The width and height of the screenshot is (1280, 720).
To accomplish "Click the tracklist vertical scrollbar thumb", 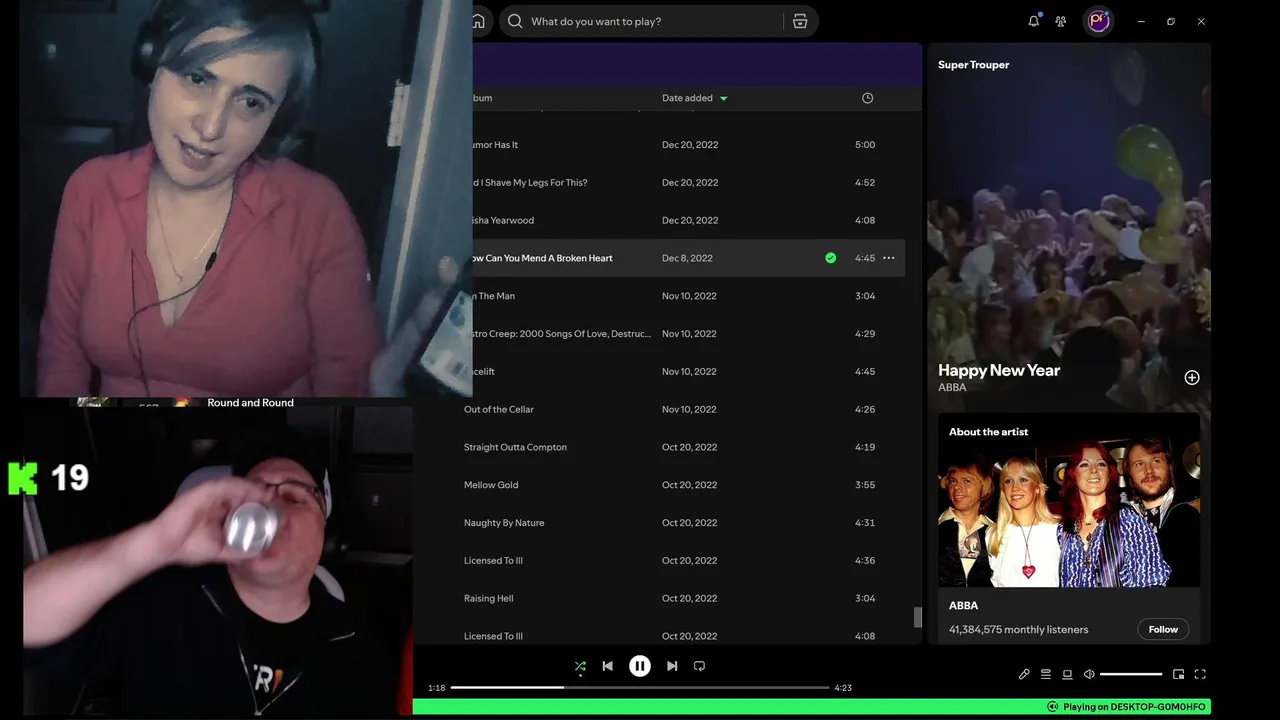I will (x=917, y=617).
